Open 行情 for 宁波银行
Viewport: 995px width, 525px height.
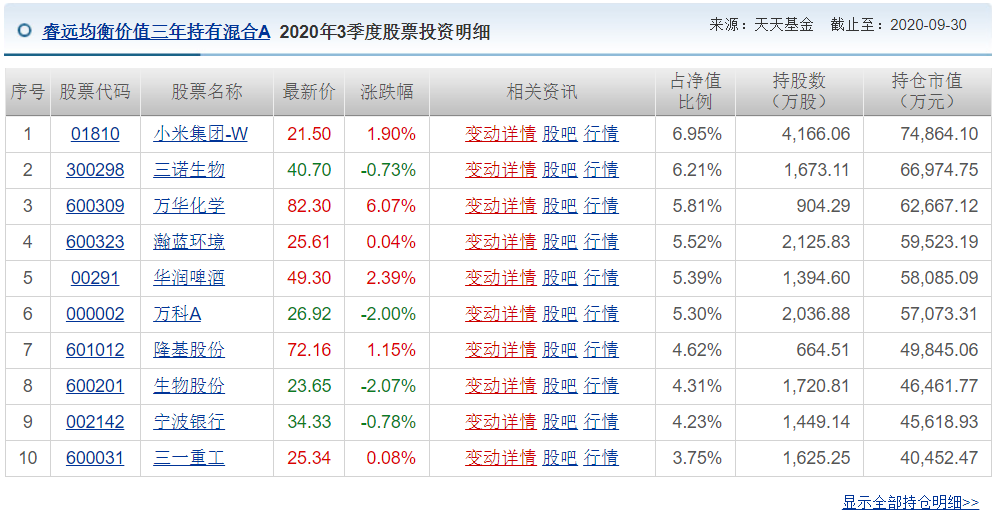[601, 422]
